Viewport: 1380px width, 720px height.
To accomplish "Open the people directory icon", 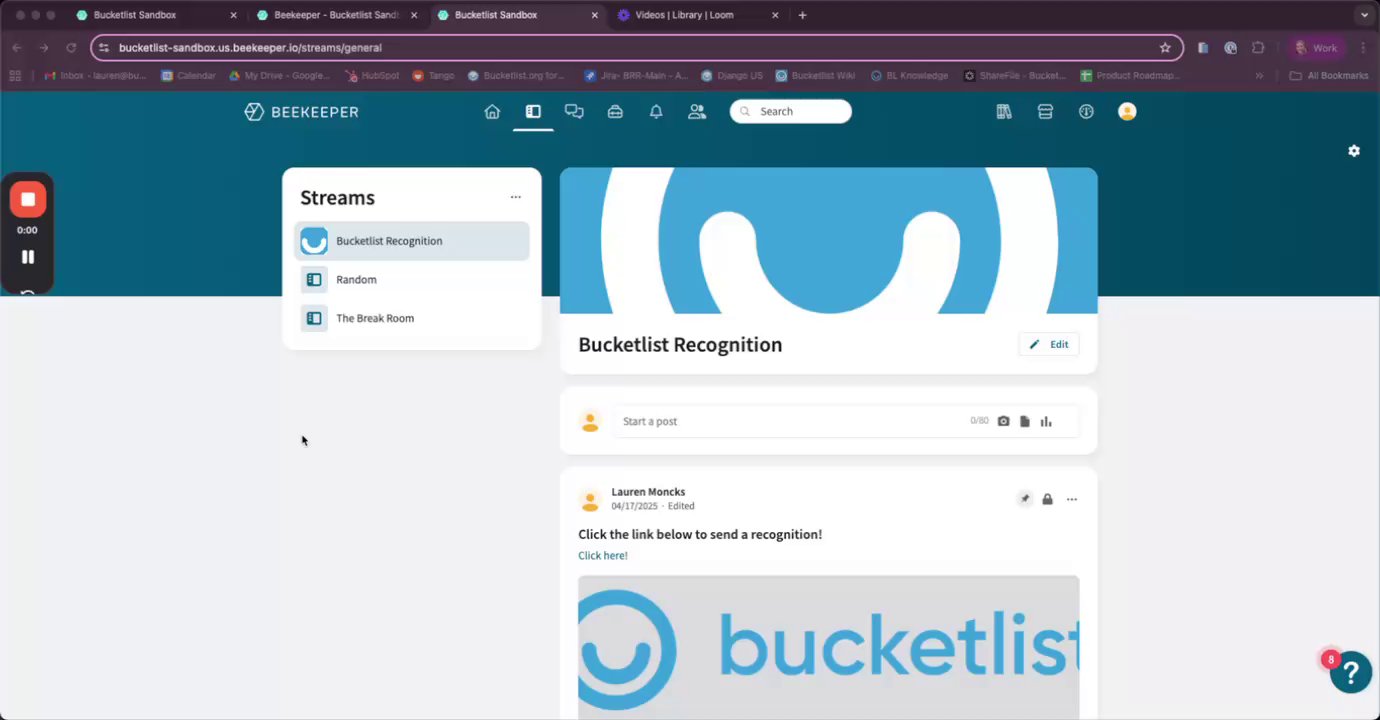I will tap(697, 112).
